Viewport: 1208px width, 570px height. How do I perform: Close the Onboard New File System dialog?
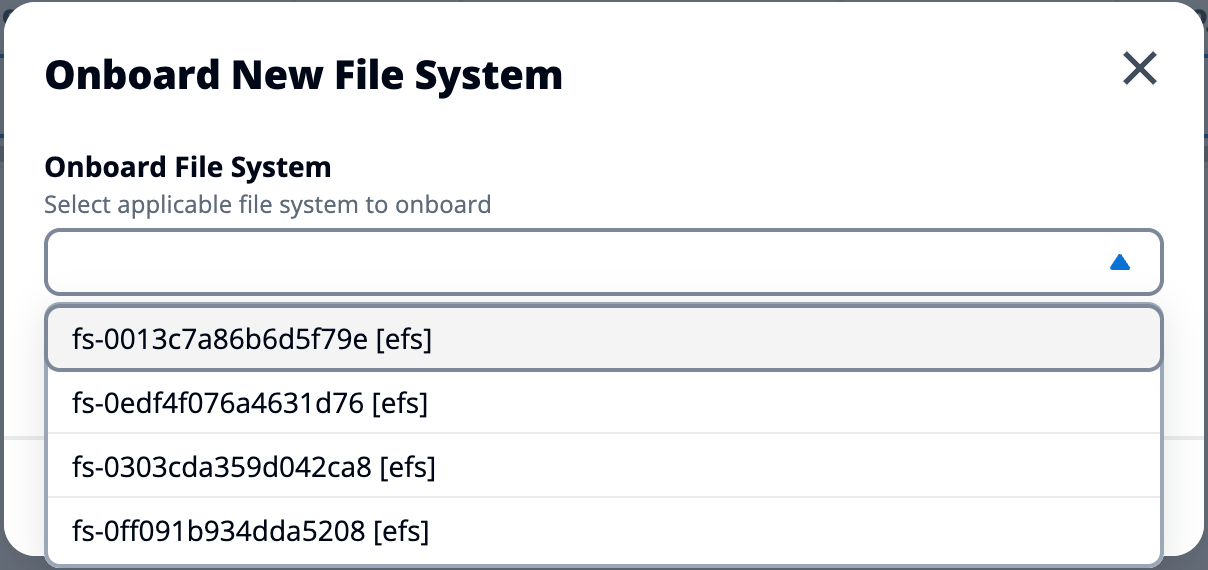point(1139,69)
